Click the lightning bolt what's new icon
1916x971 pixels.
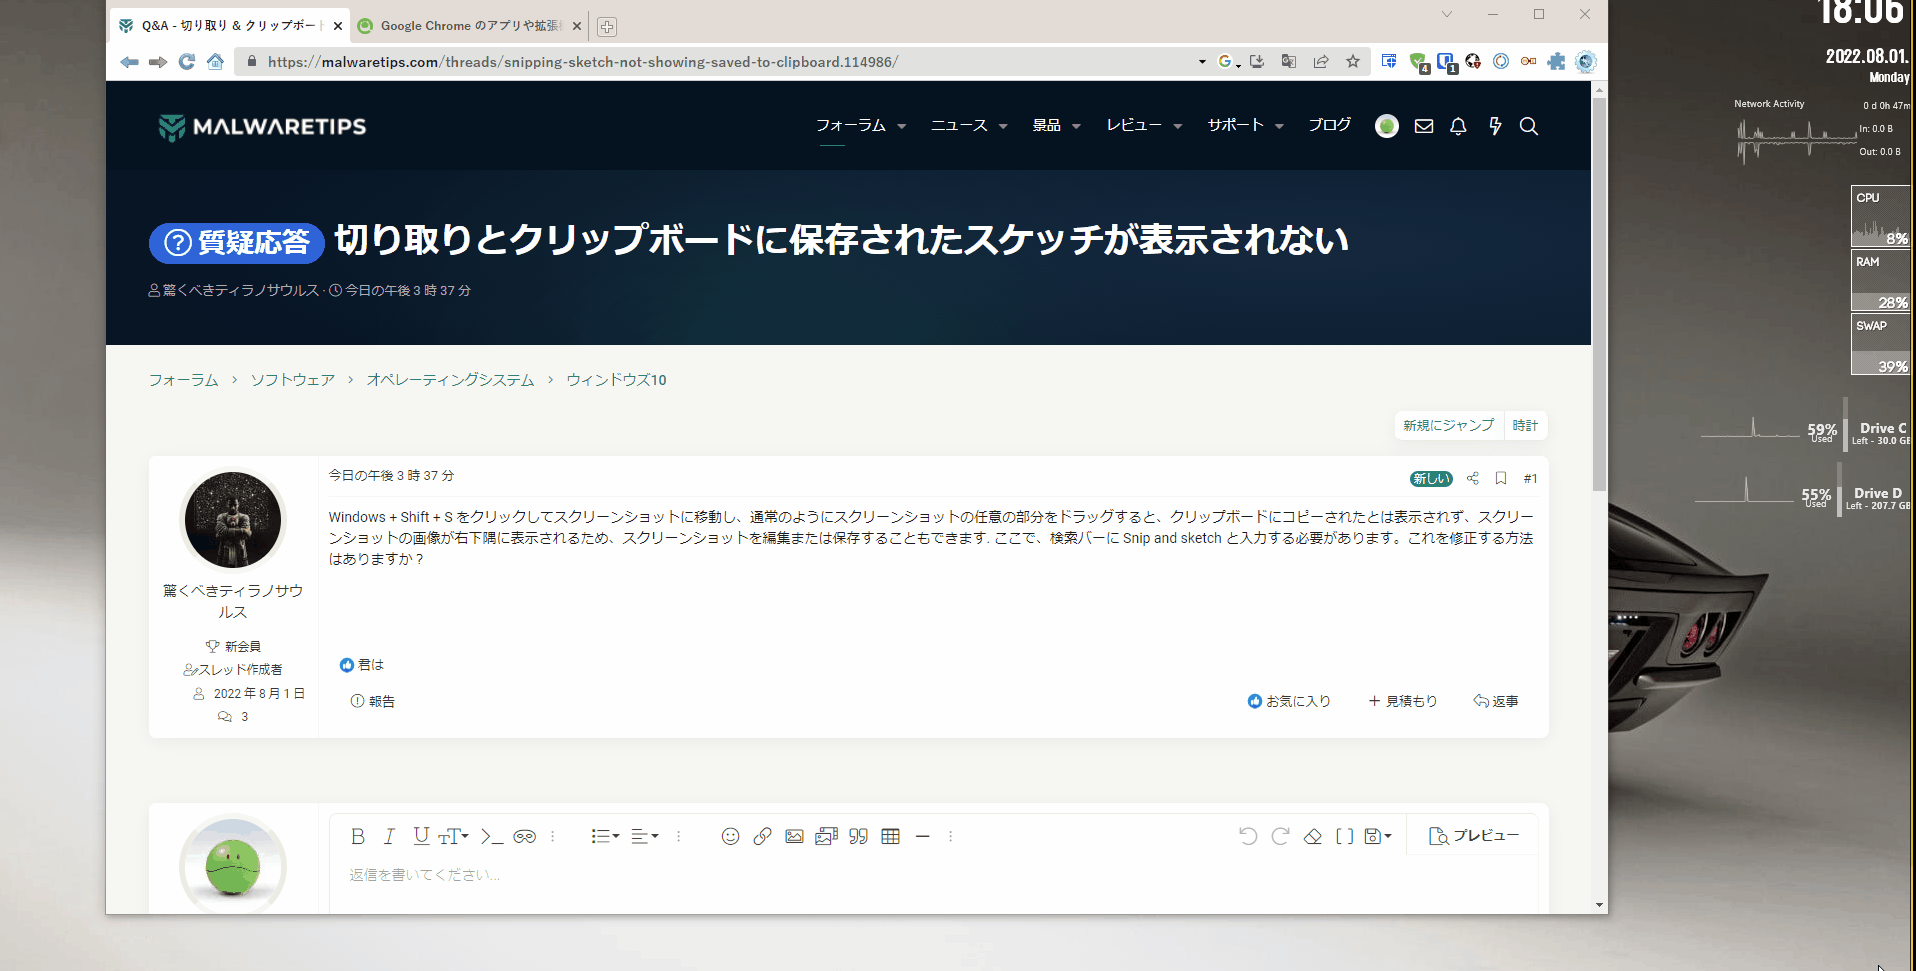coord(1495,126)
